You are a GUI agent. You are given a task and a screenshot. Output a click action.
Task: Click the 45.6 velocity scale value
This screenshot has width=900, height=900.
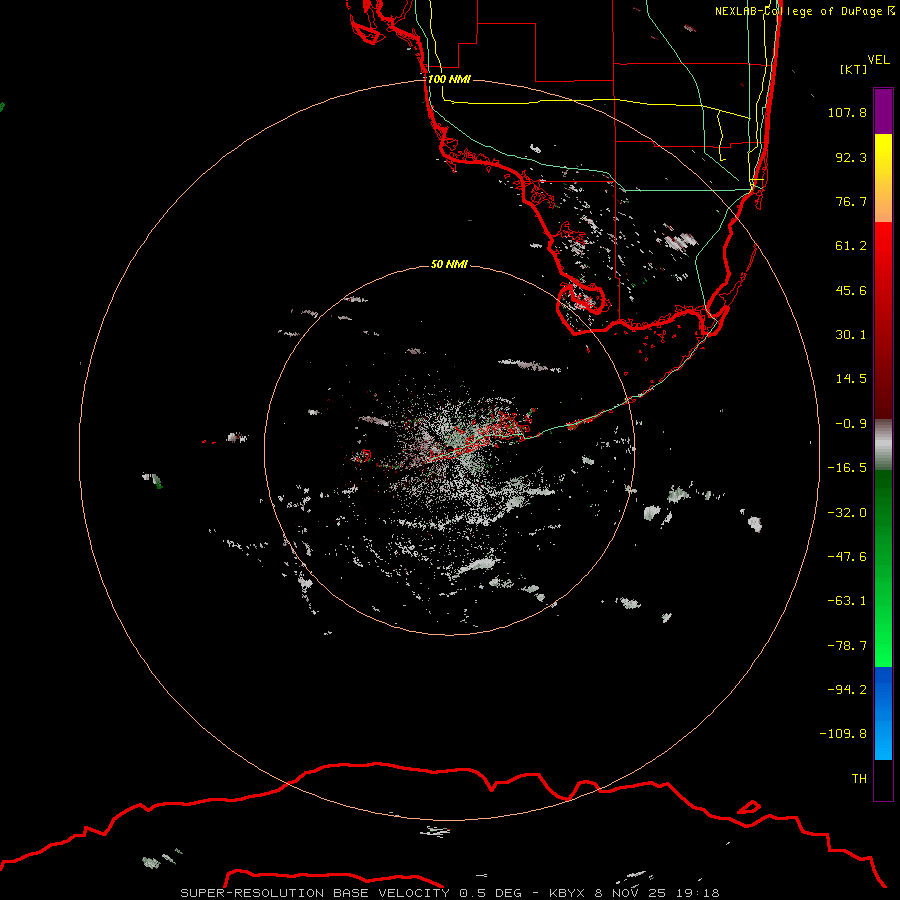tap(851, 290)
